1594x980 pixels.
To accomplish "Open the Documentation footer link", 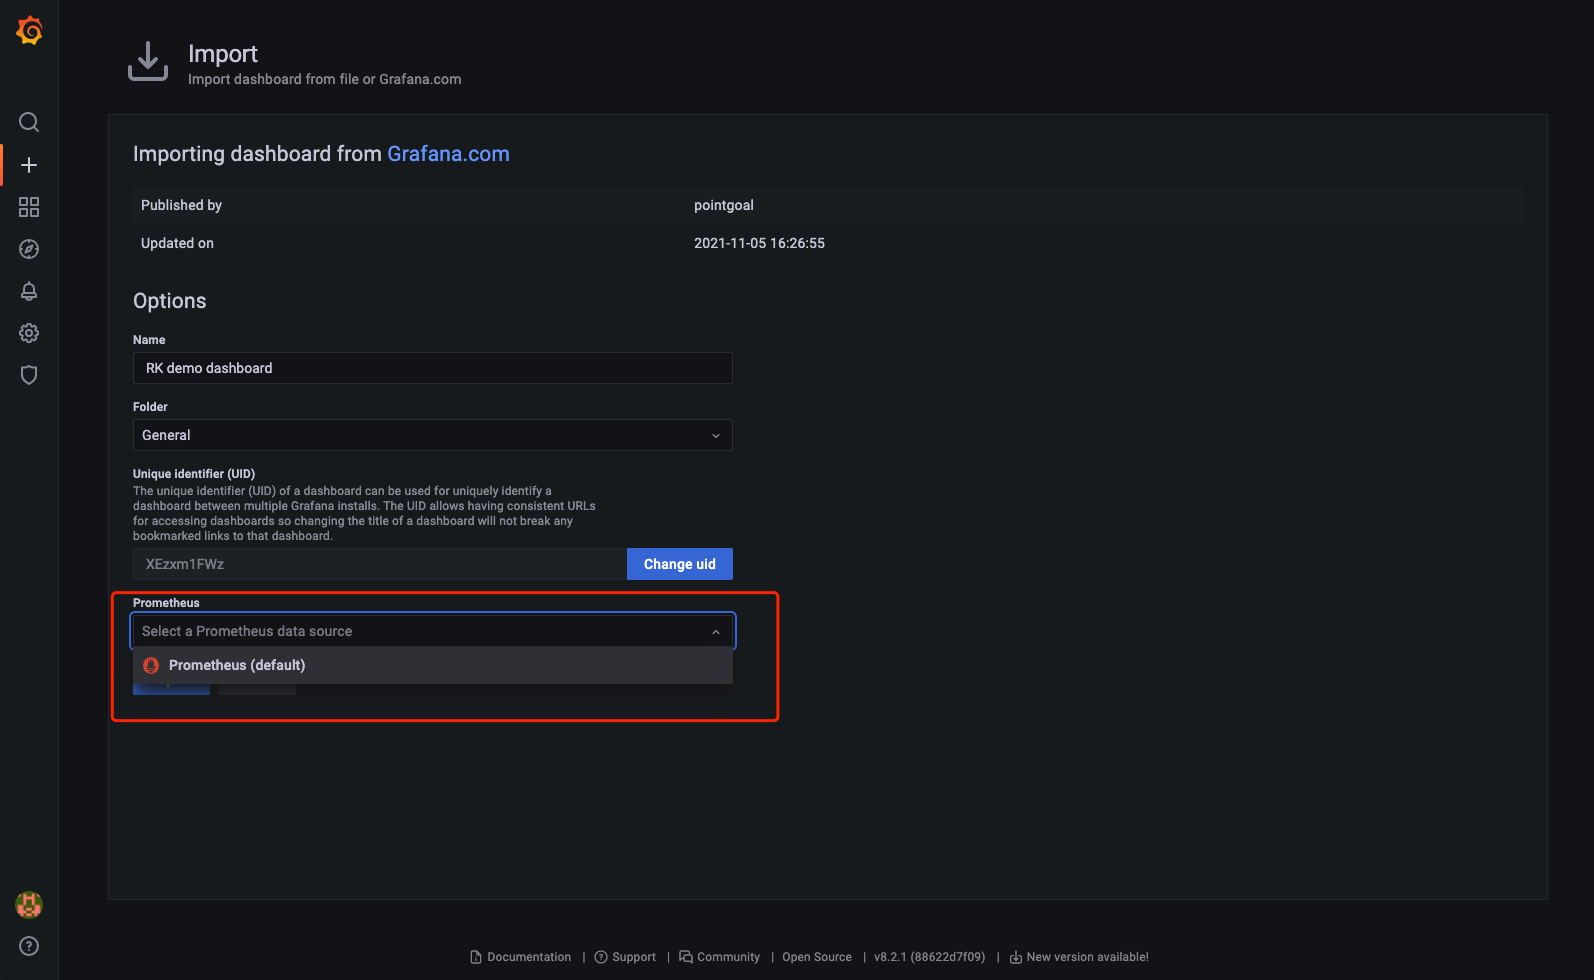I will (x=521, y=957).
